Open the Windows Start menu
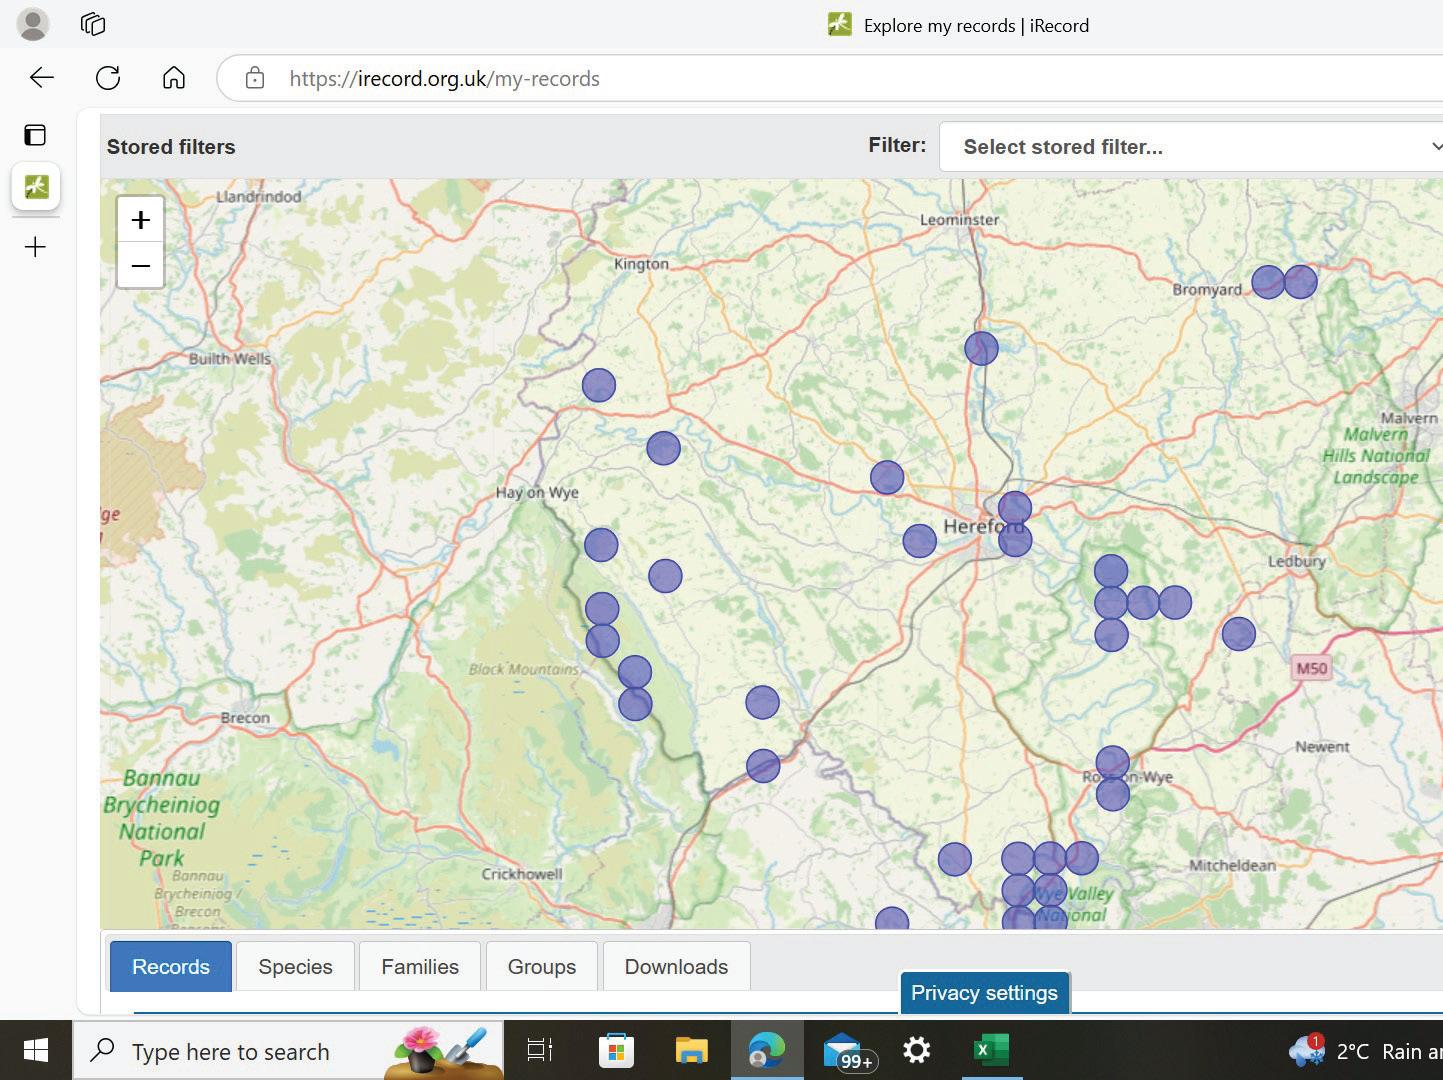 pyautogui.click(x=36, y=1050)
